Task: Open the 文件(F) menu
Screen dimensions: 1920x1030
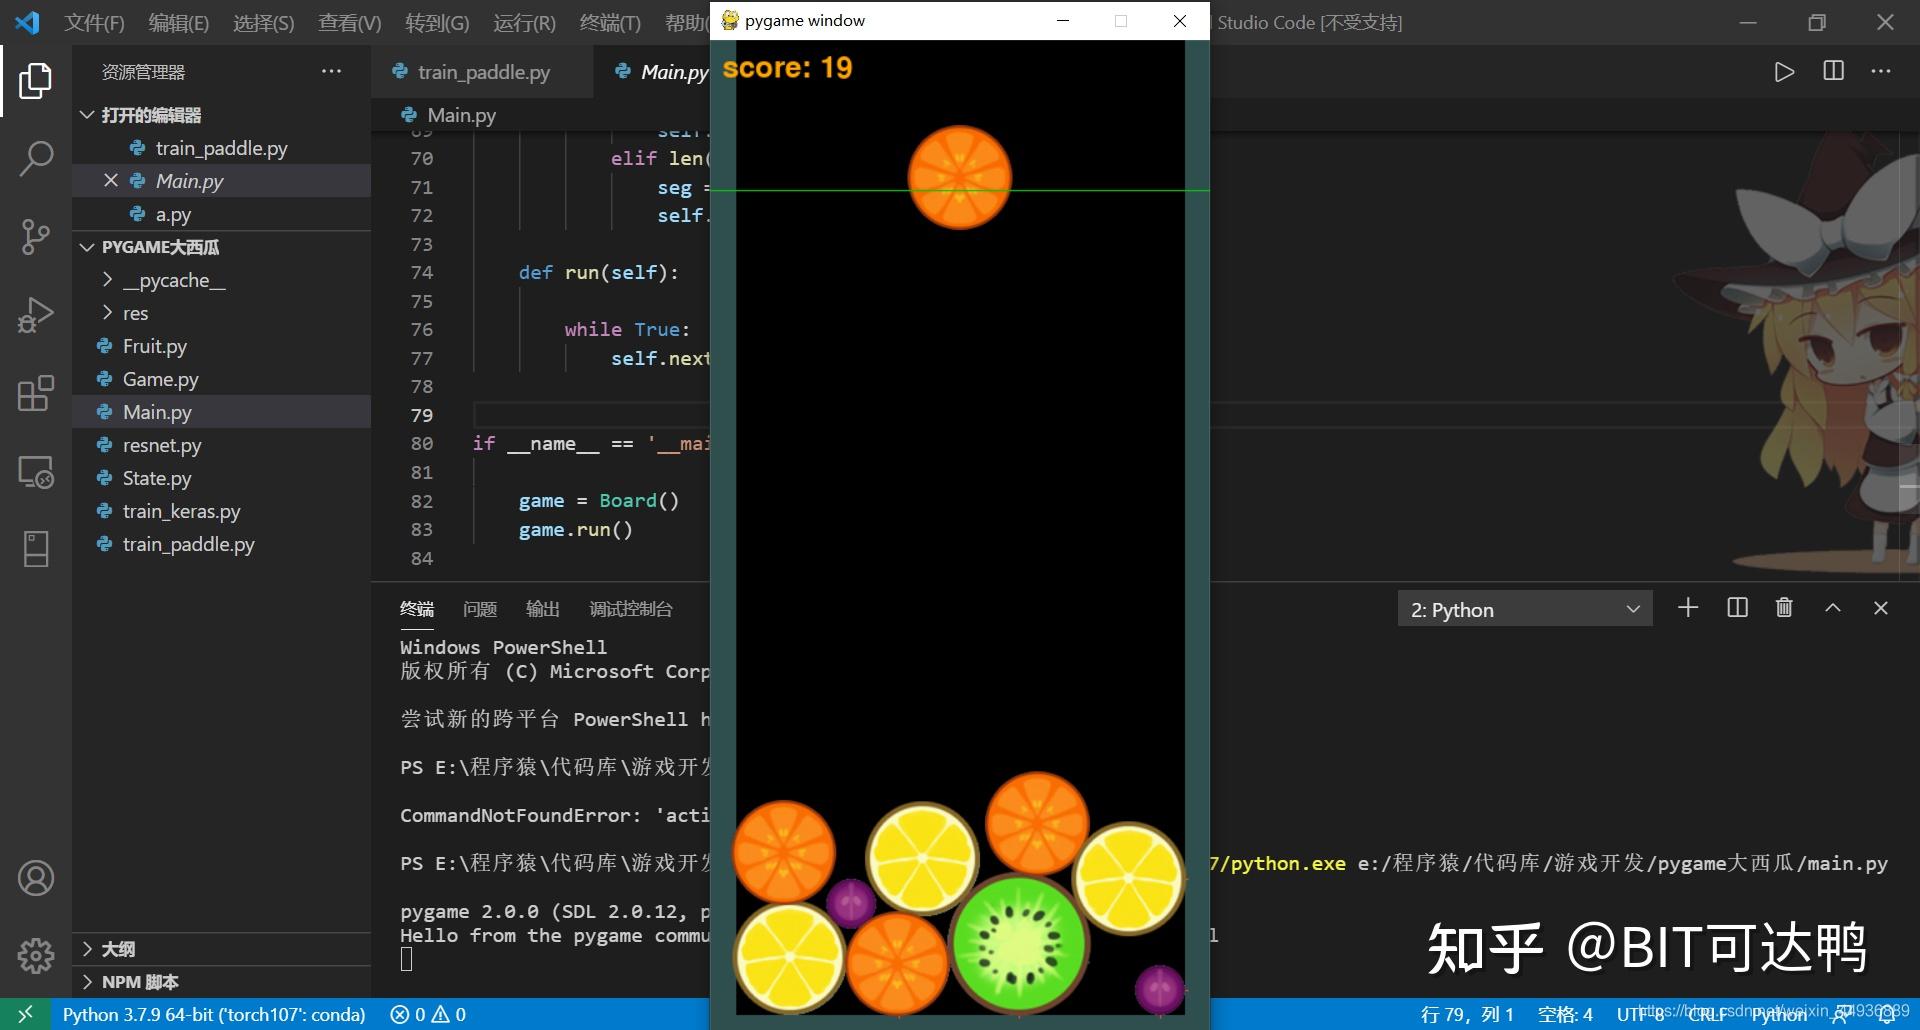Action: (x=95, y=22)
